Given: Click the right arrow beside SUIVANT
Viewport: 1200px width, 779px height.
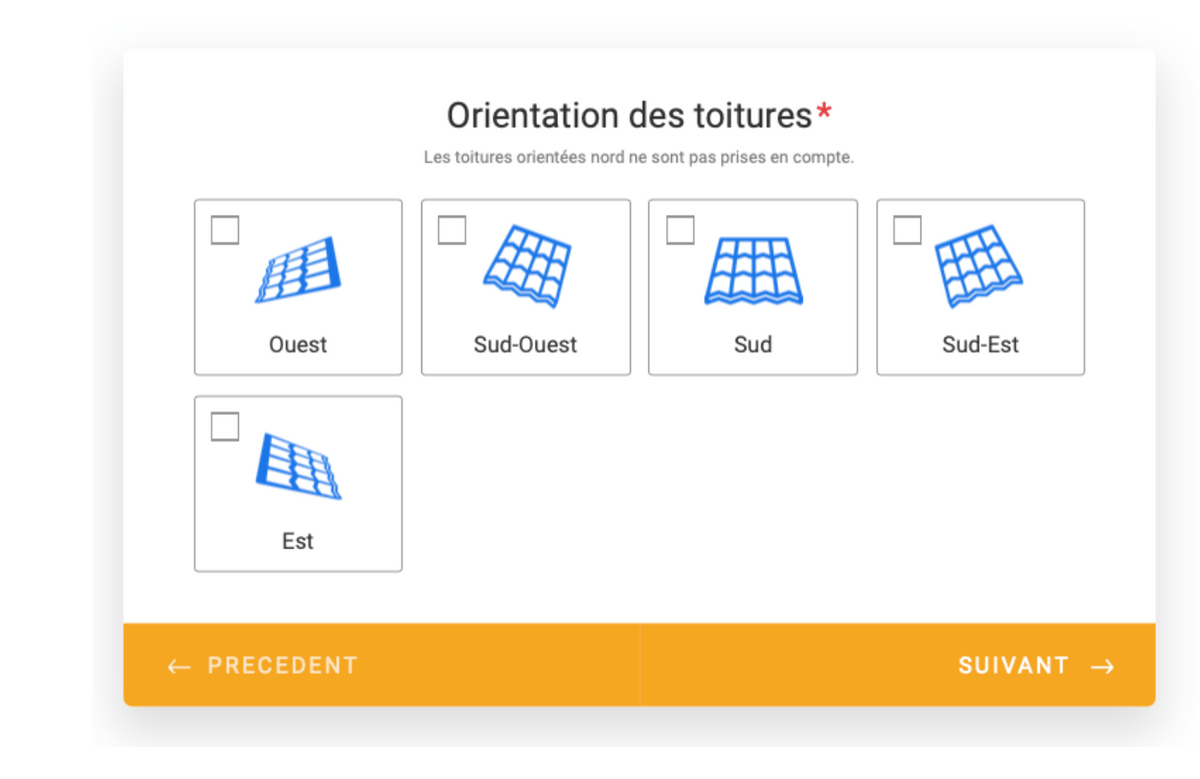Looking at the screenshot, I should click(x=1102, y=667).
